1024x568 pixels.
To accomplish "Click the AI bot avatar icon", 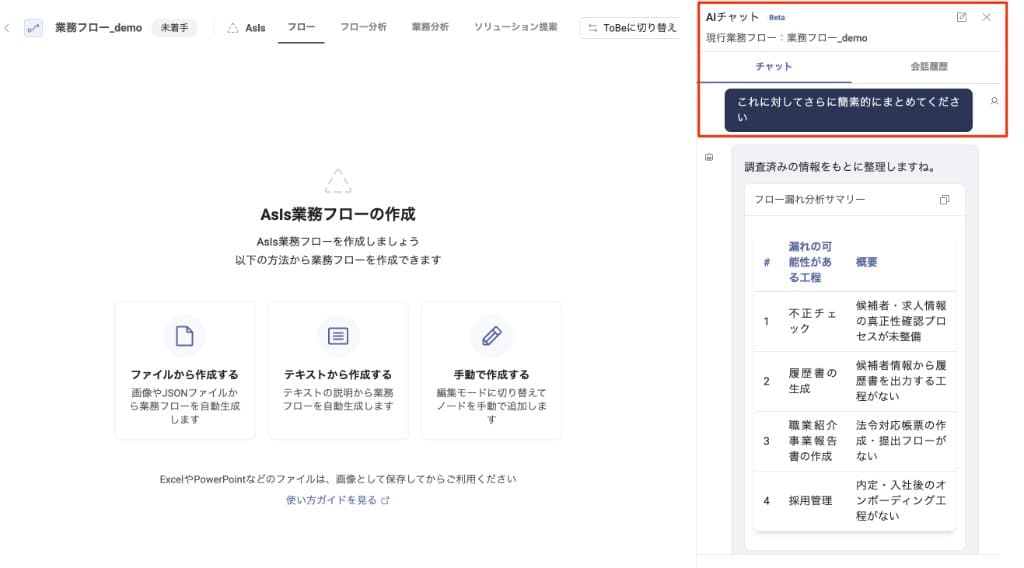I will click(709, 157).
